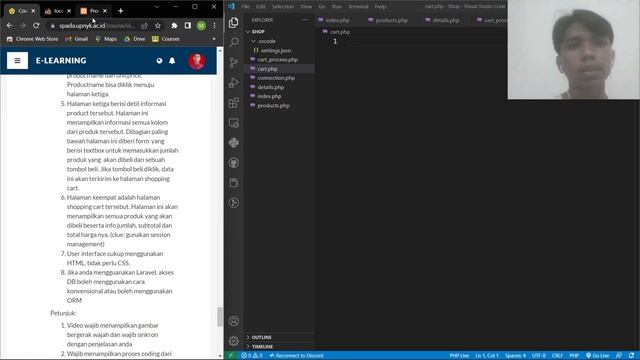Click Reconnect to Discord in status bar
This screenshot has width=640, height=360.
click(x=297, y=356)
